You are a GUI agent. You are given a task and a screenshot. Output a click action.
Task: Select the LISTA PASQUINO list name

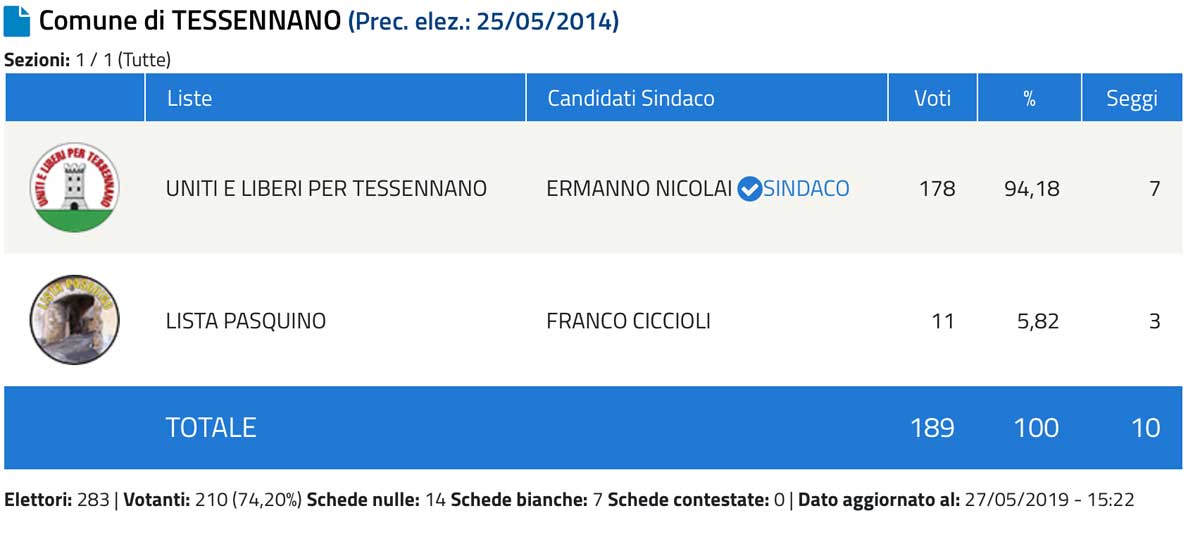[x=246, y=321]
